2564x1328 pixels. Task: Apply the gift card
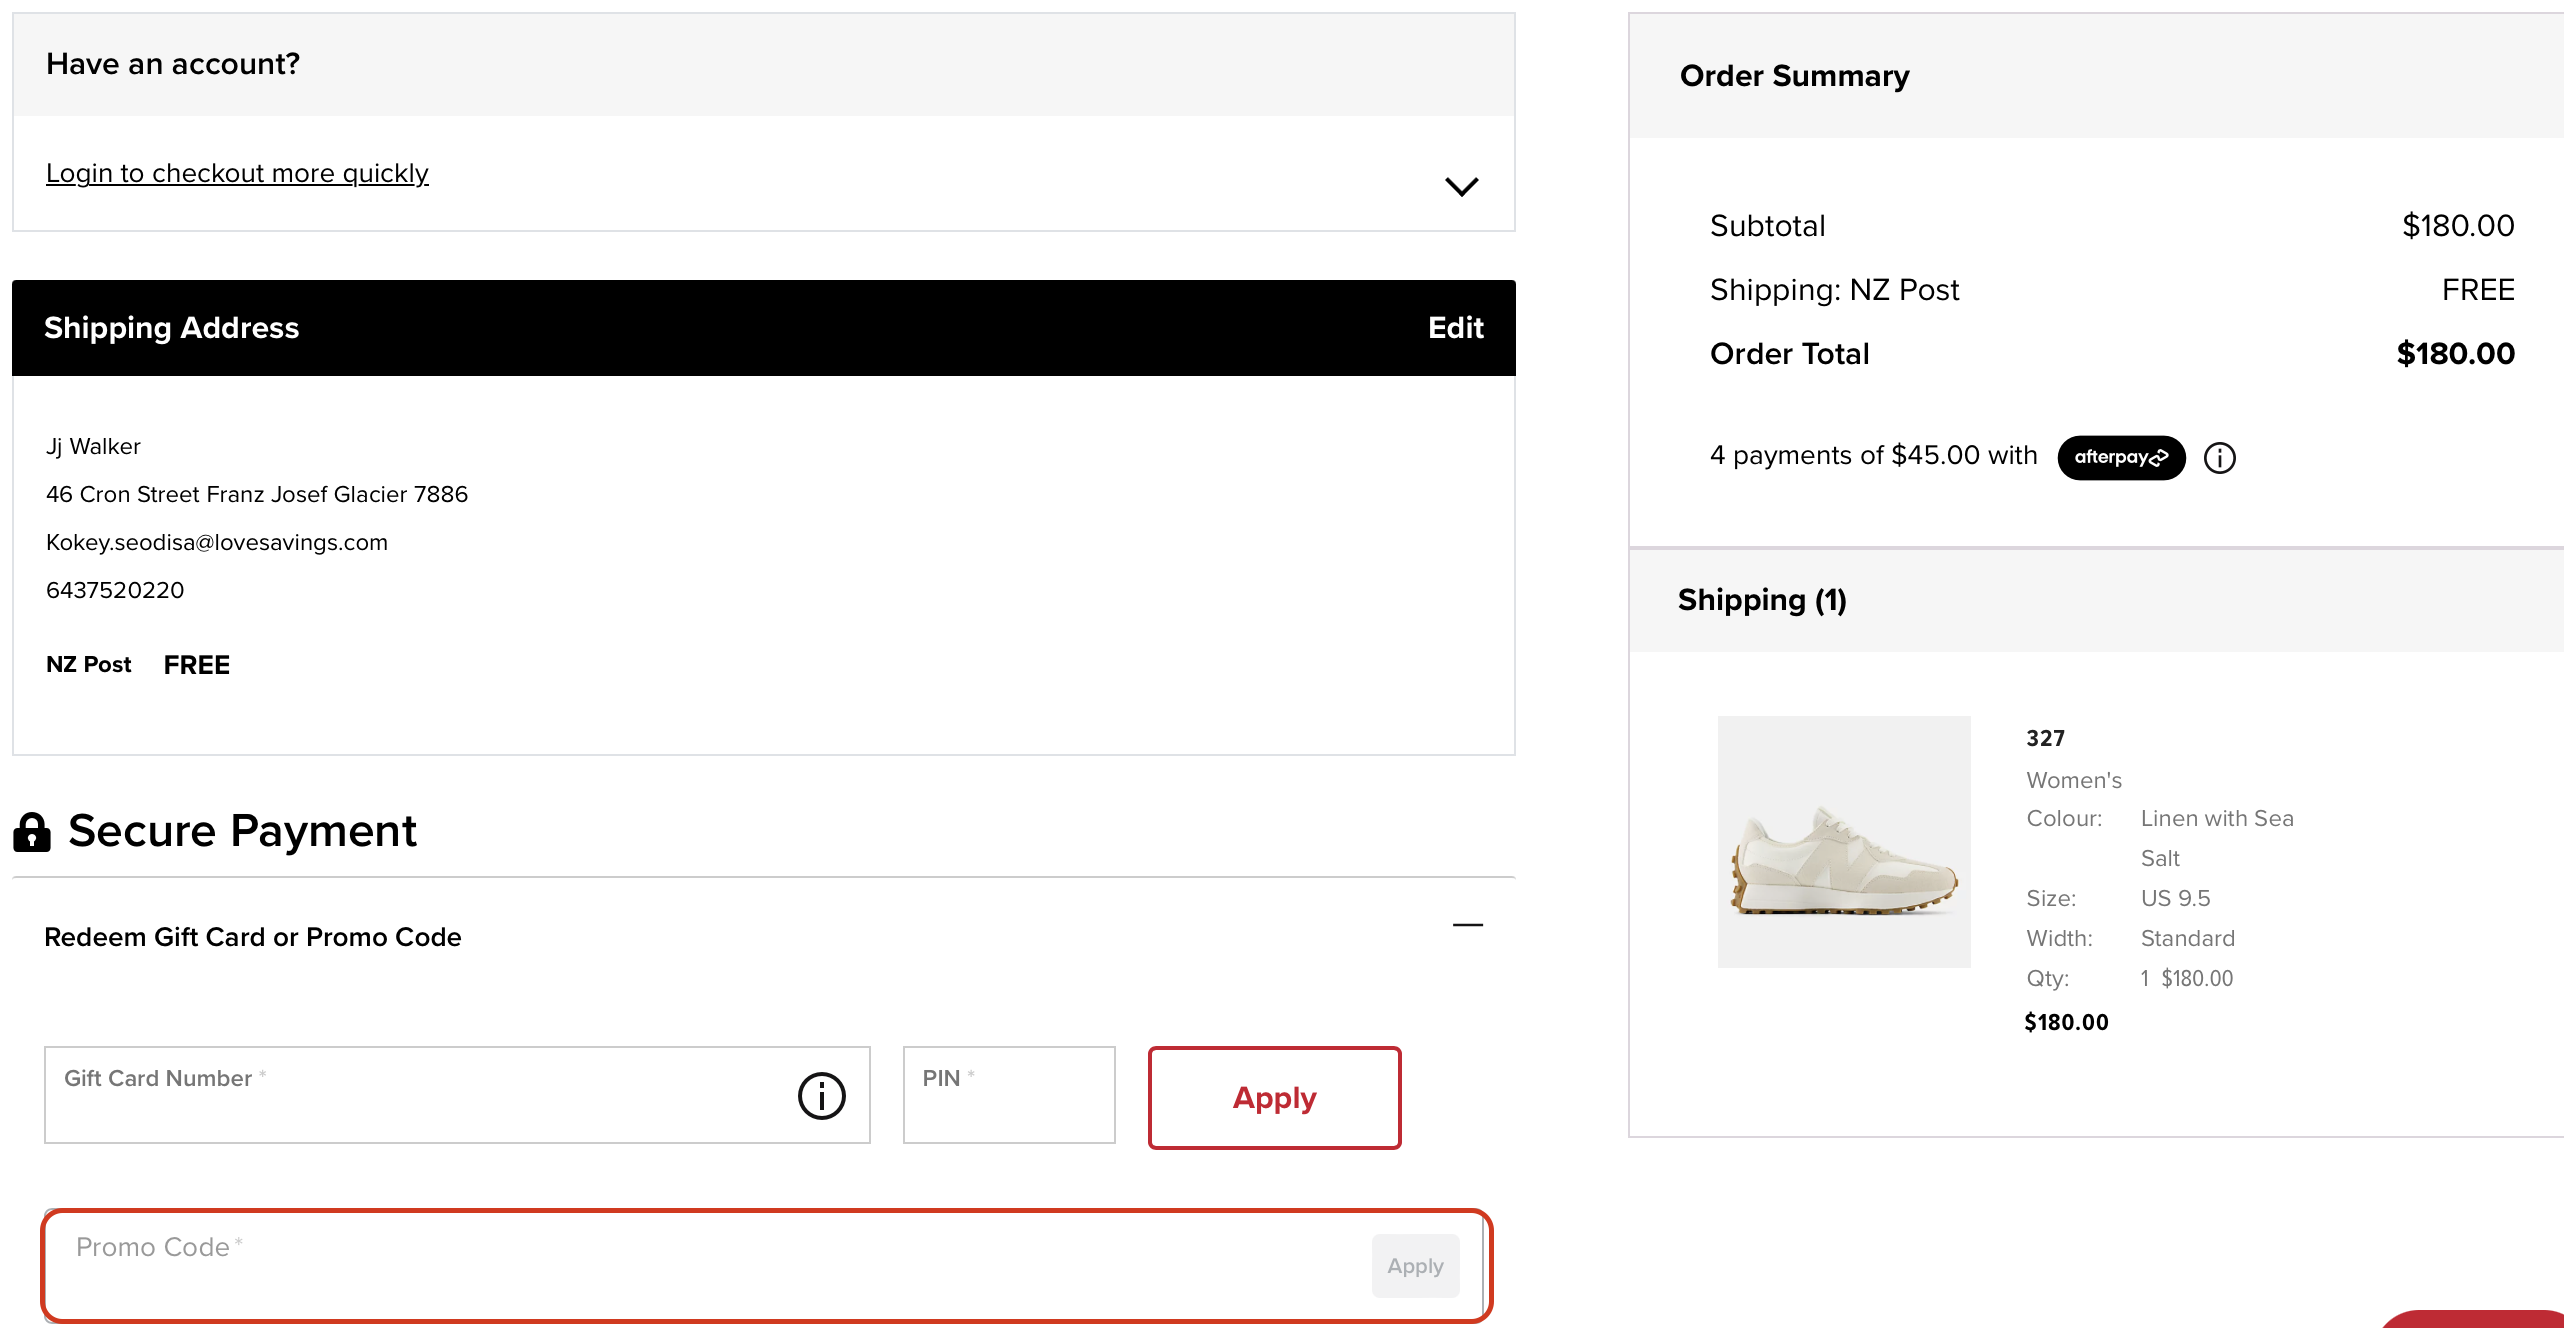click(1274, 1097)
